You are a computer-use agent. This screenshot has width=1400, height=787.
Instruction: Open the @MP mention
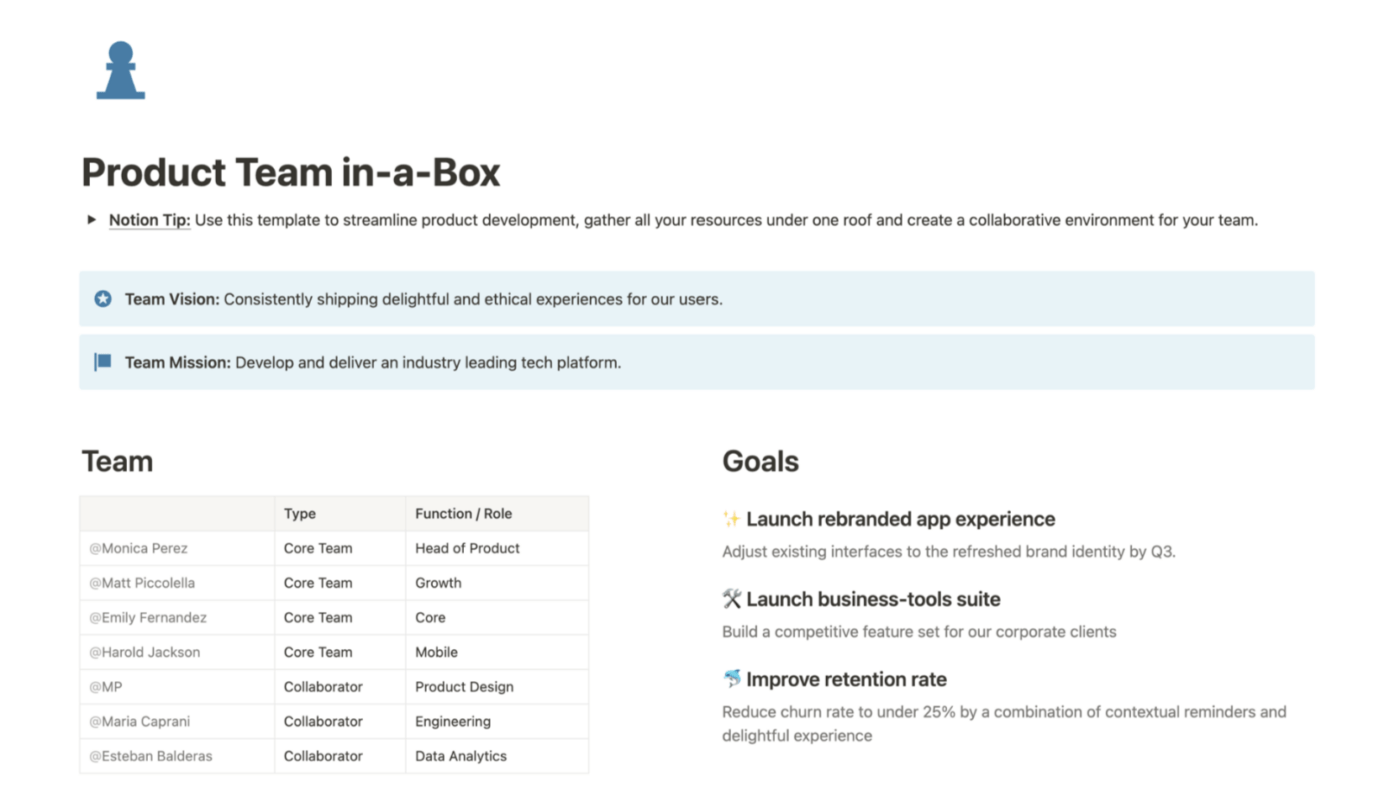[106, 687]
